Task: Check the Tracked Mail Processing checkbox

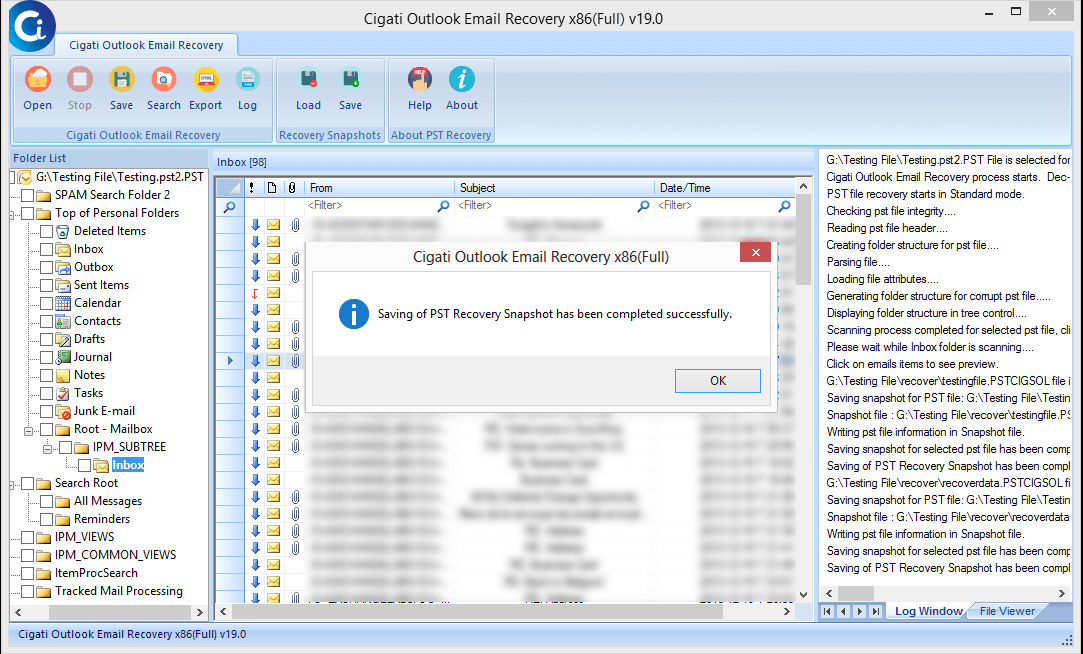Action: coord(28,591)
